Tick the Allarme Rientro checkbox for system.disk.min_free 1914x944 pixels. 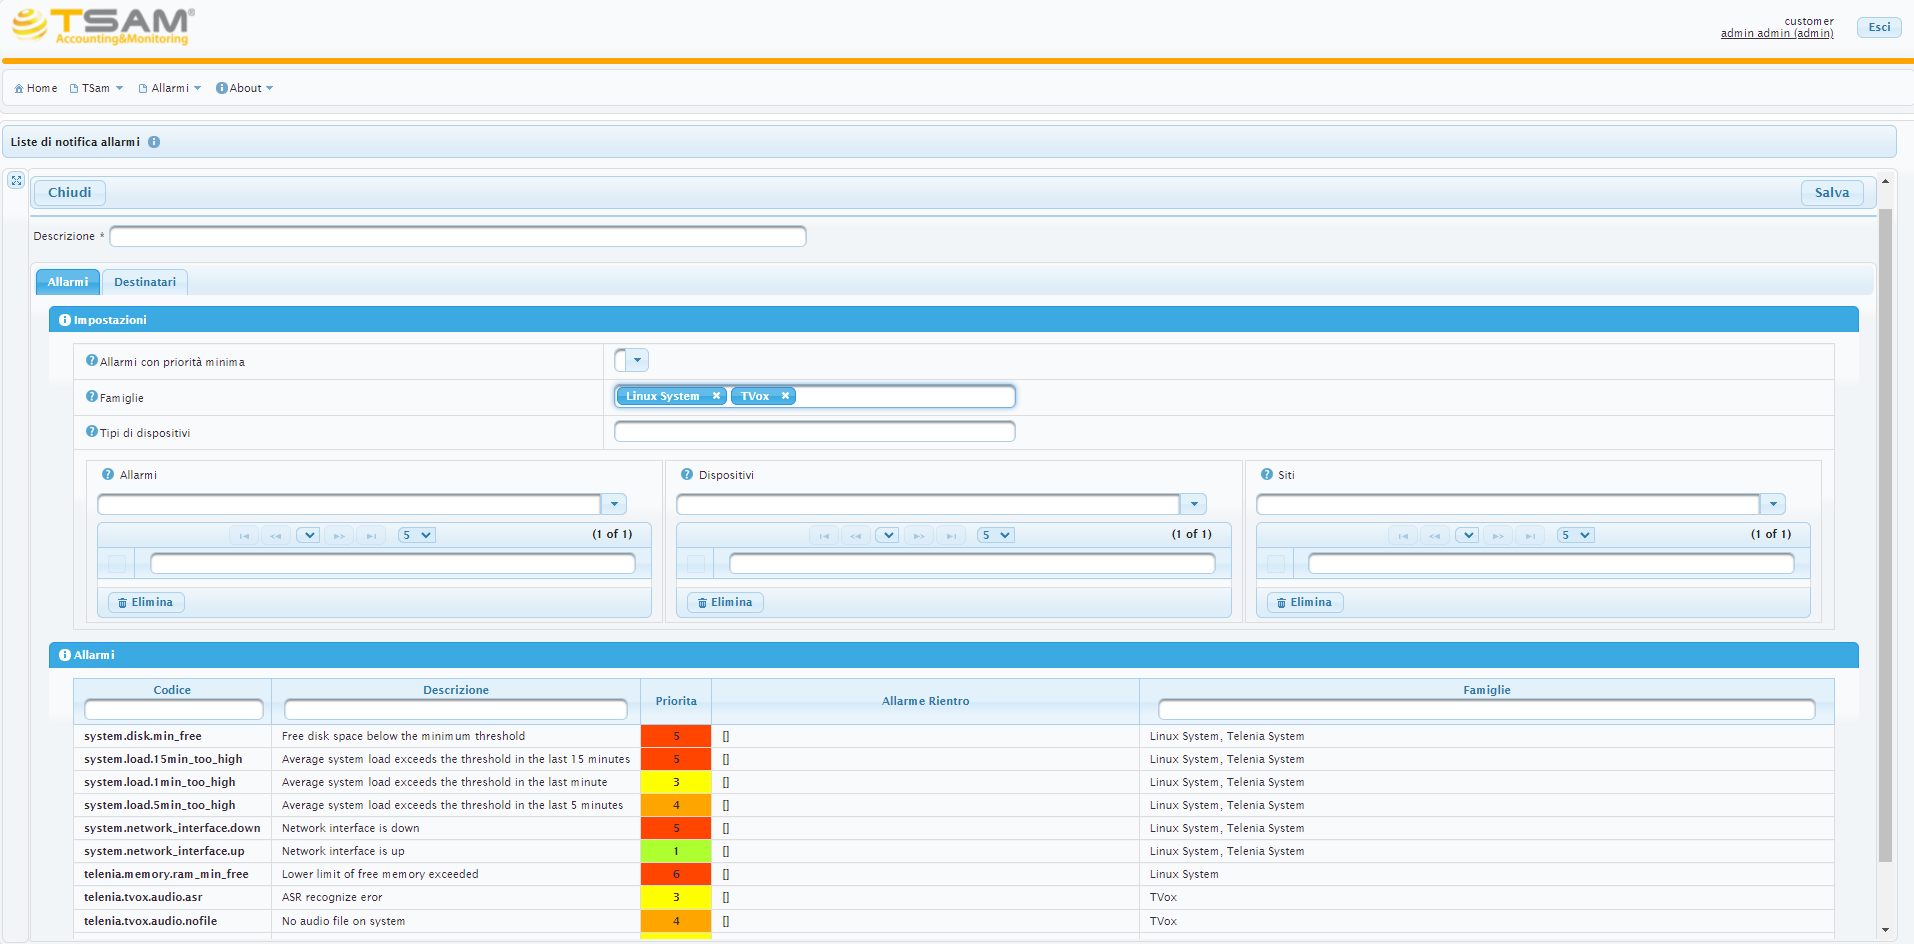coord(726,736)
